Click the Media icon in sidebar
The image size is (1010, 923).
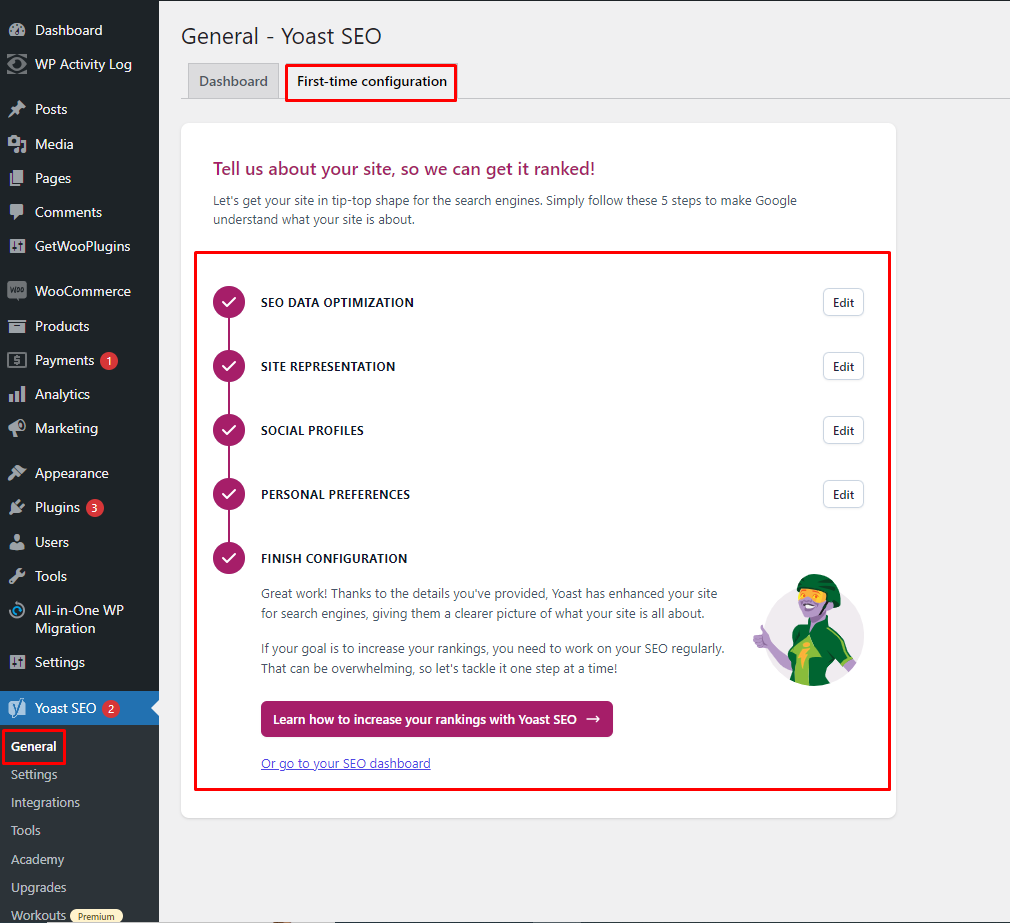coord(17,144)
